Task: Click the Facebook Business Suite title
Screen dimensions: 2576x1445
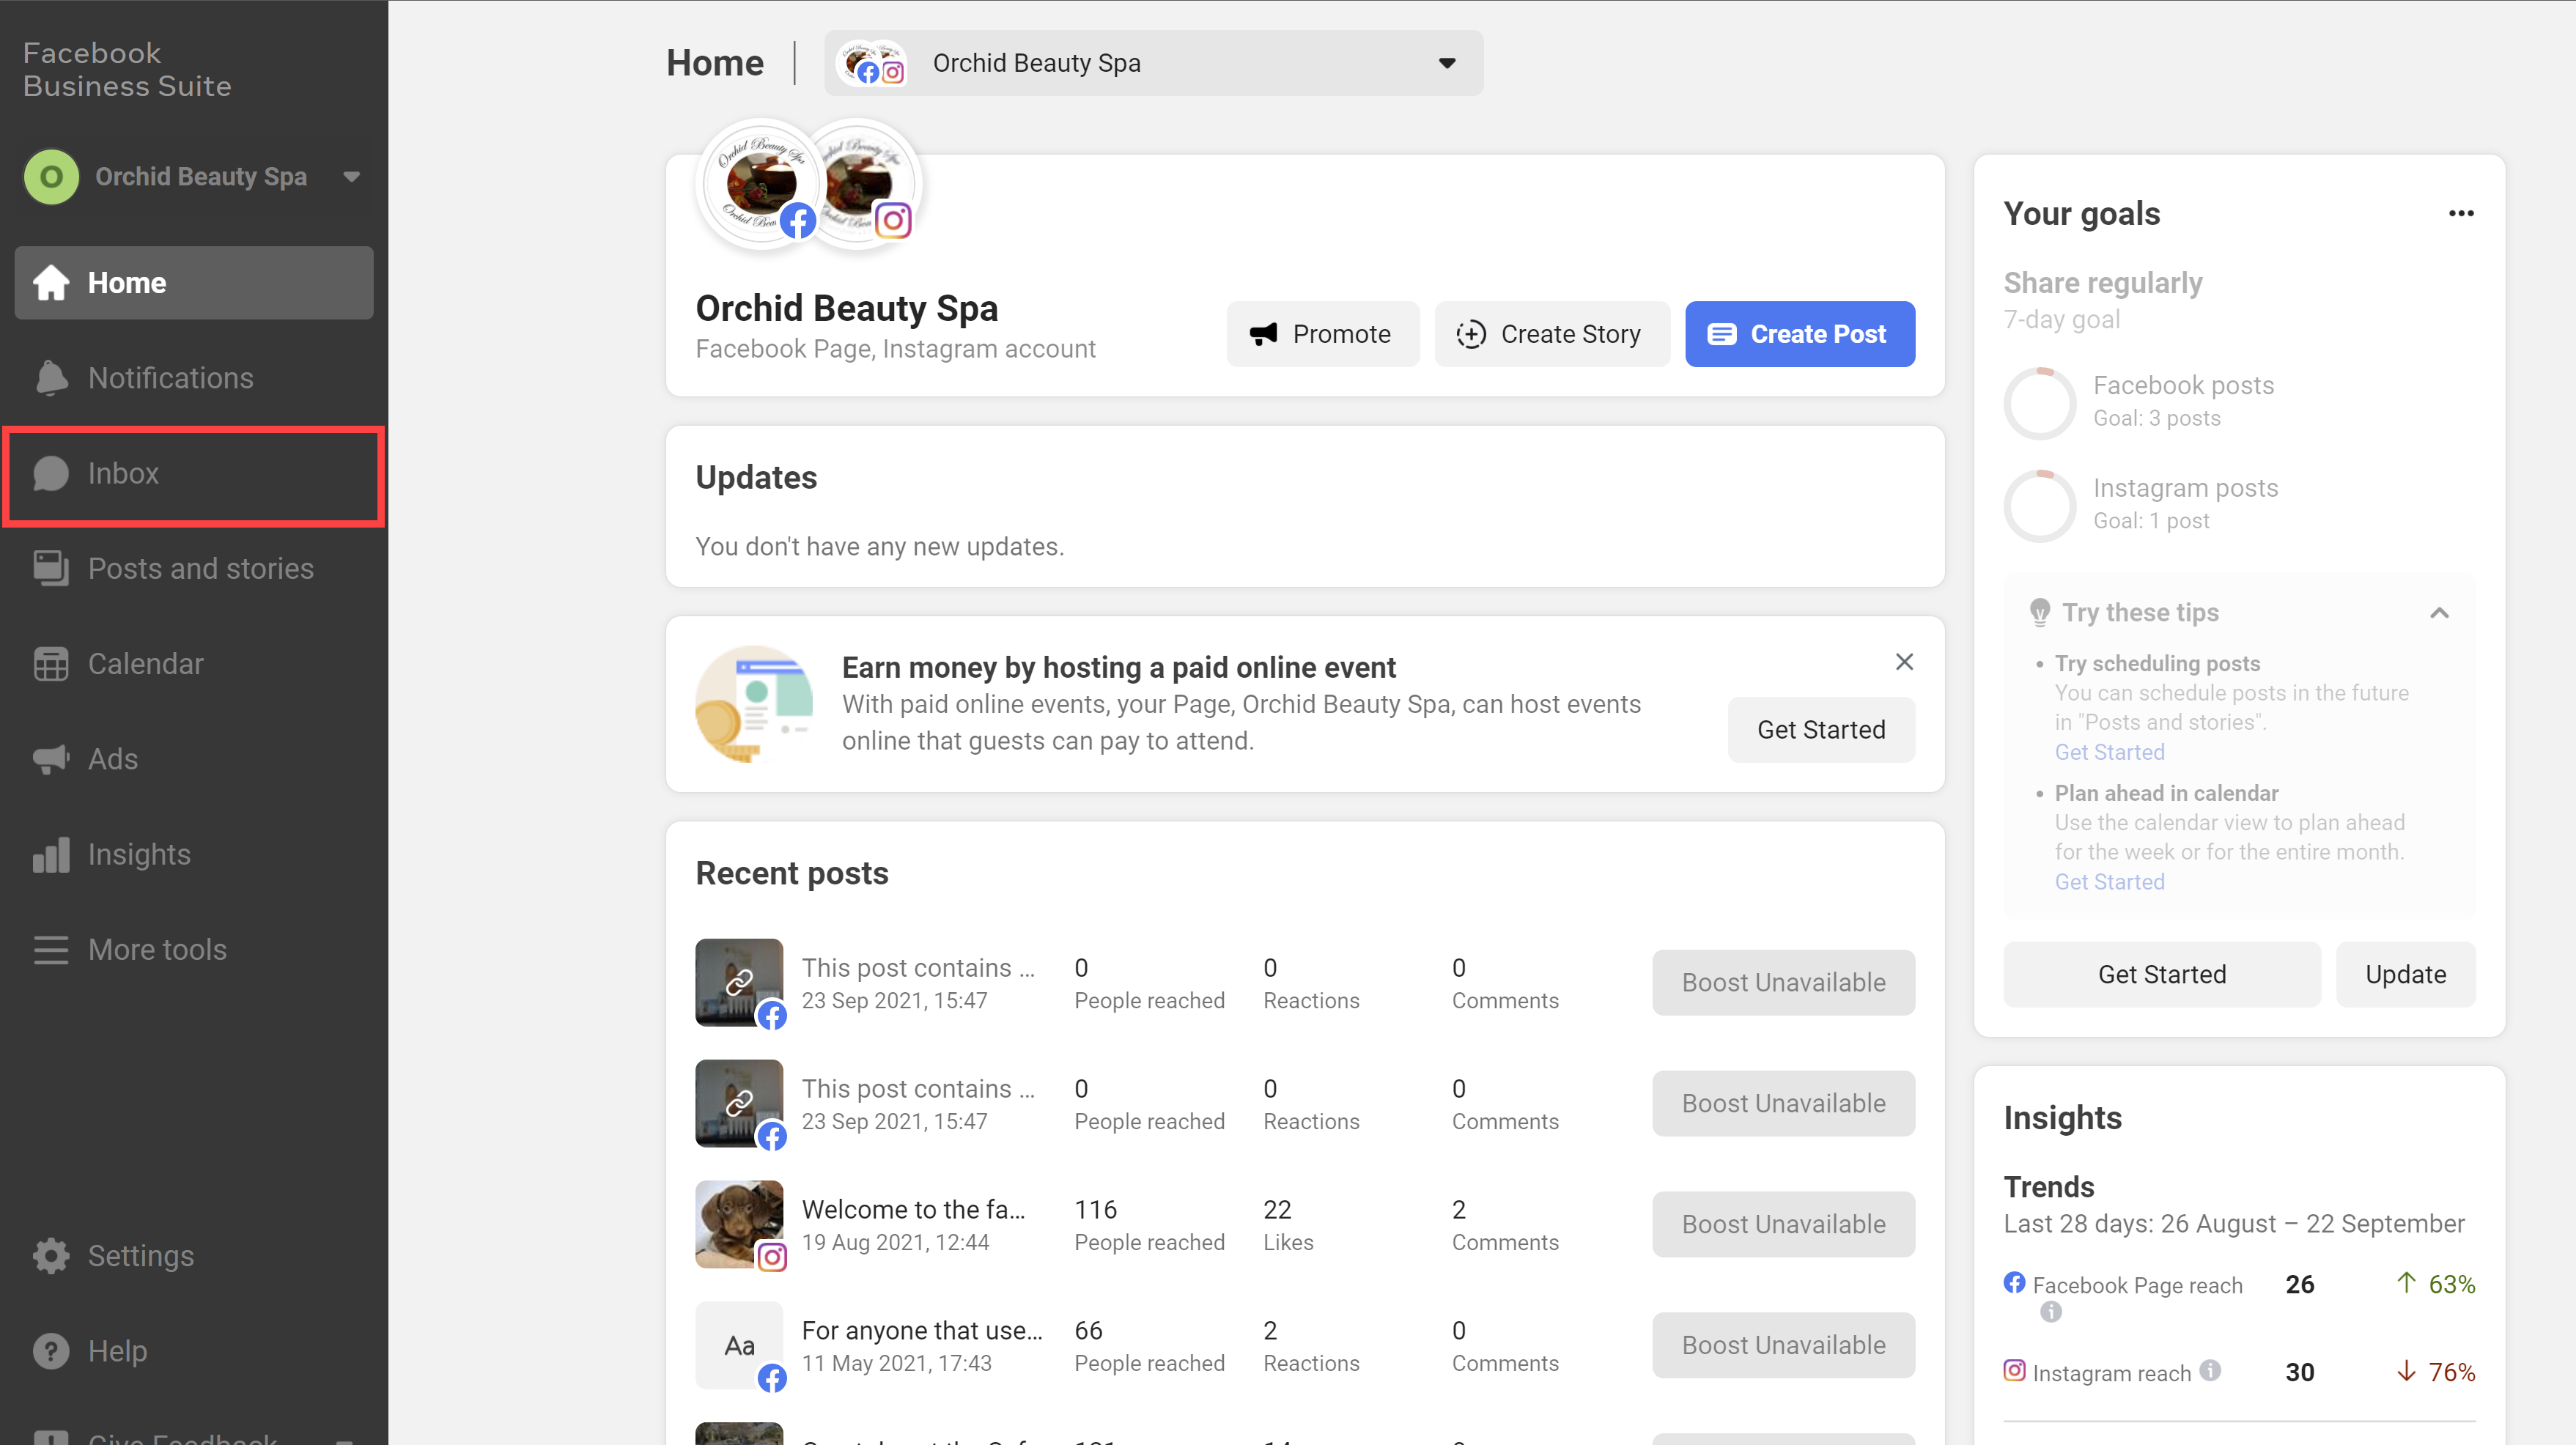Action: coord(127,69)
